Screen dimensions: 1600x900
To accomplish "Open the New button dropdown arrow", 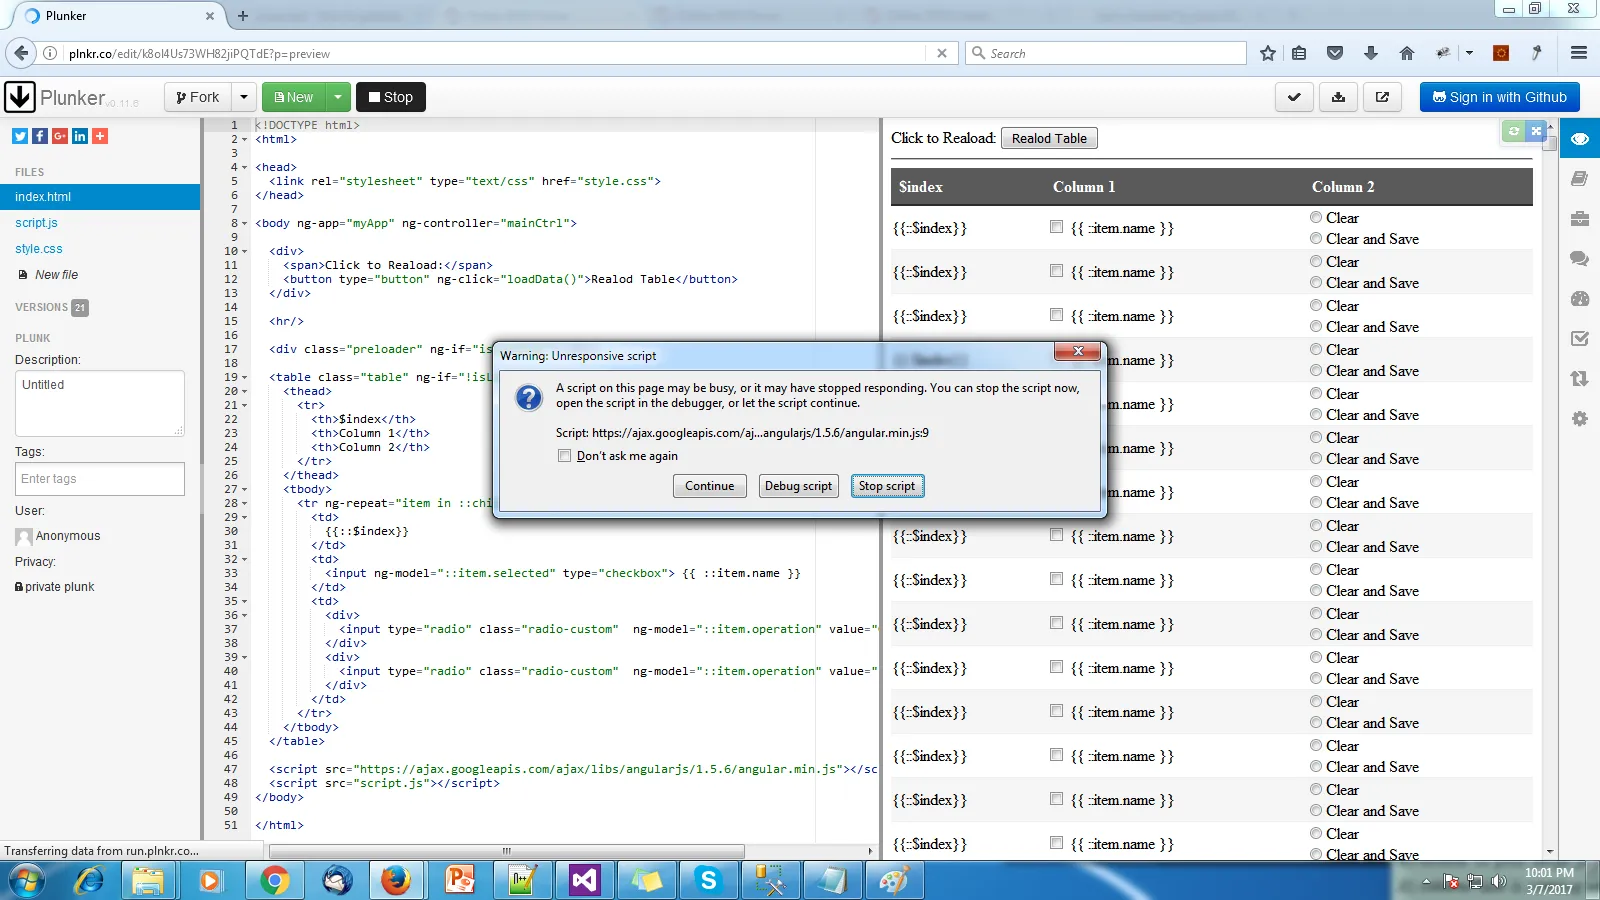I will [x=338, y=97].
